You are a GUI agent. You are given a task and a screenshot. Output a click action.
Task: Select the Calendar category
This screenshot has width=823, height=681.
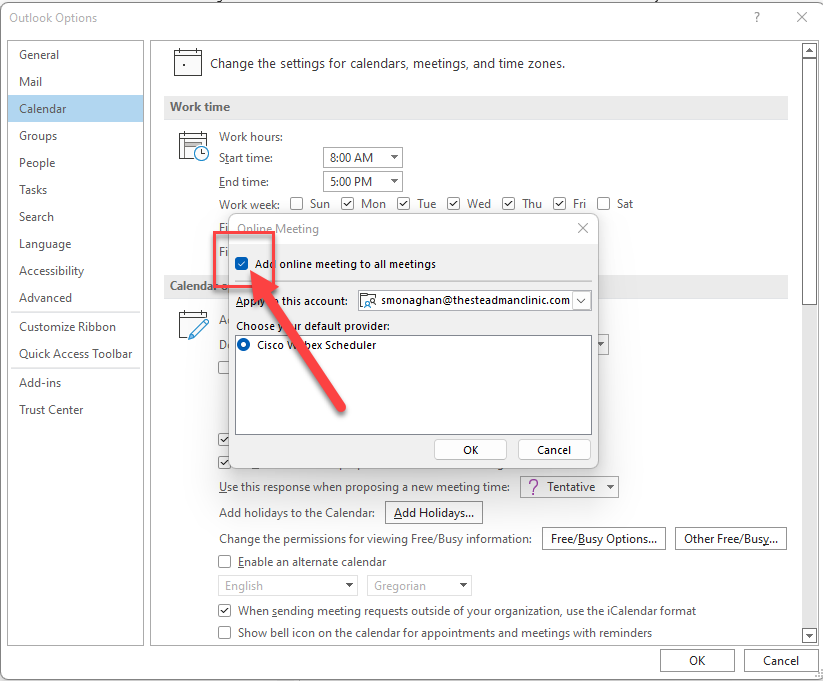coord(76,109)
